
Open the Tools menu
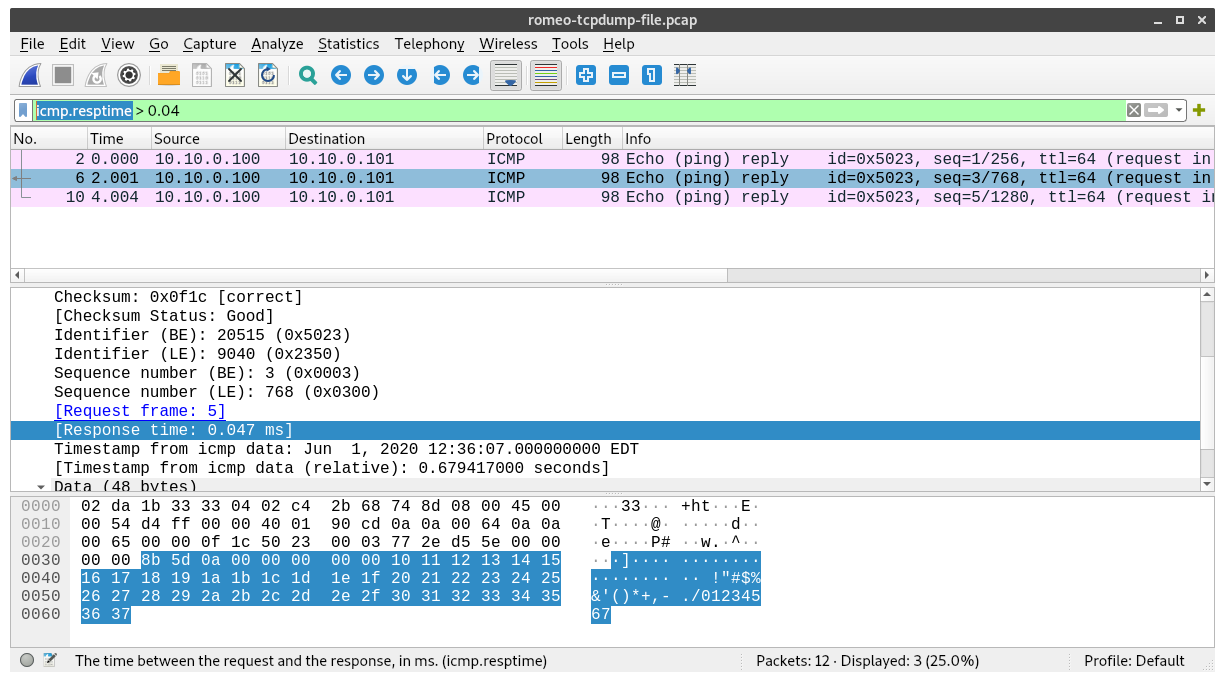[570, 44]
